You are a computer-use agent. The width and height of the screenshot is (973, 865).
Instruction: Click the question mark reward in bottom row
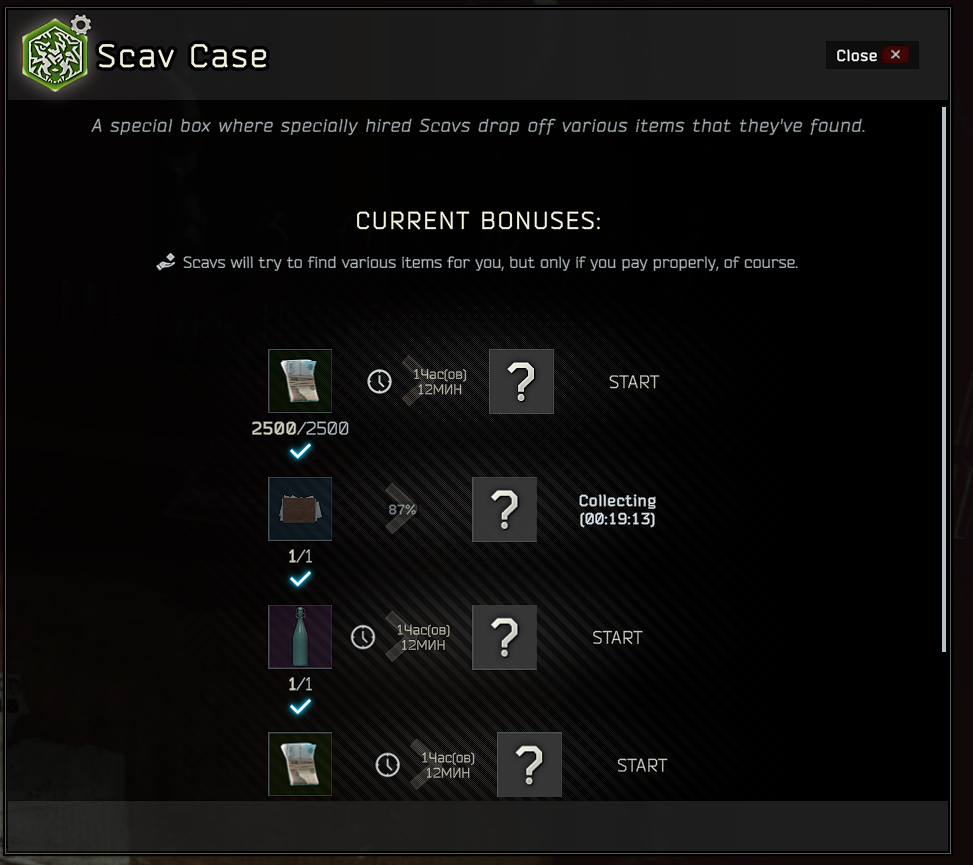(x=529, y=764)
